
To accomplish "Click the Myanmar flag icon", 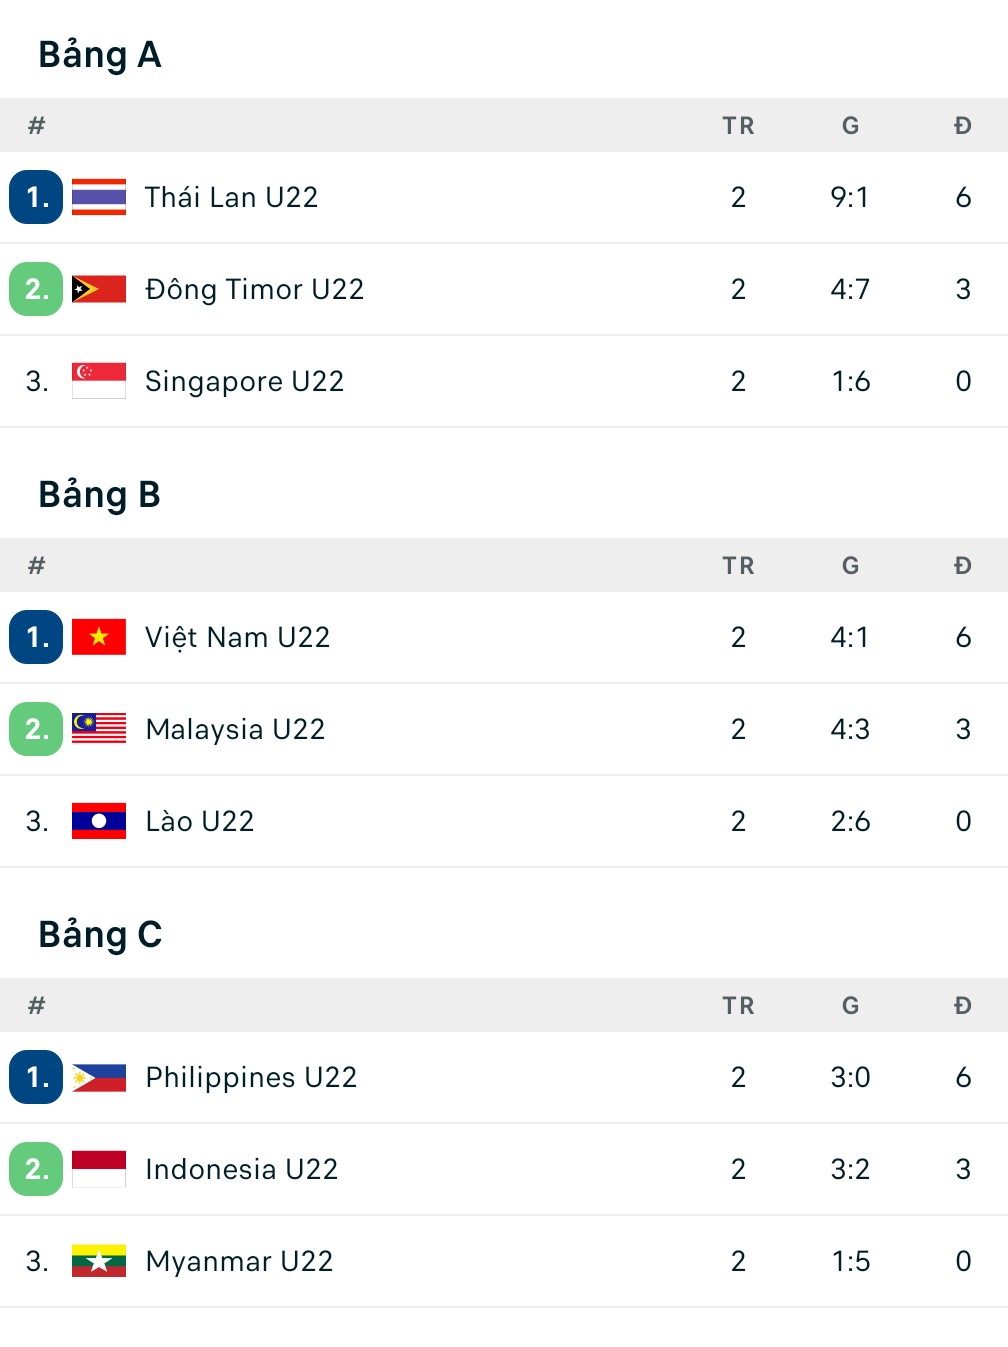I will click(99, 1261).
